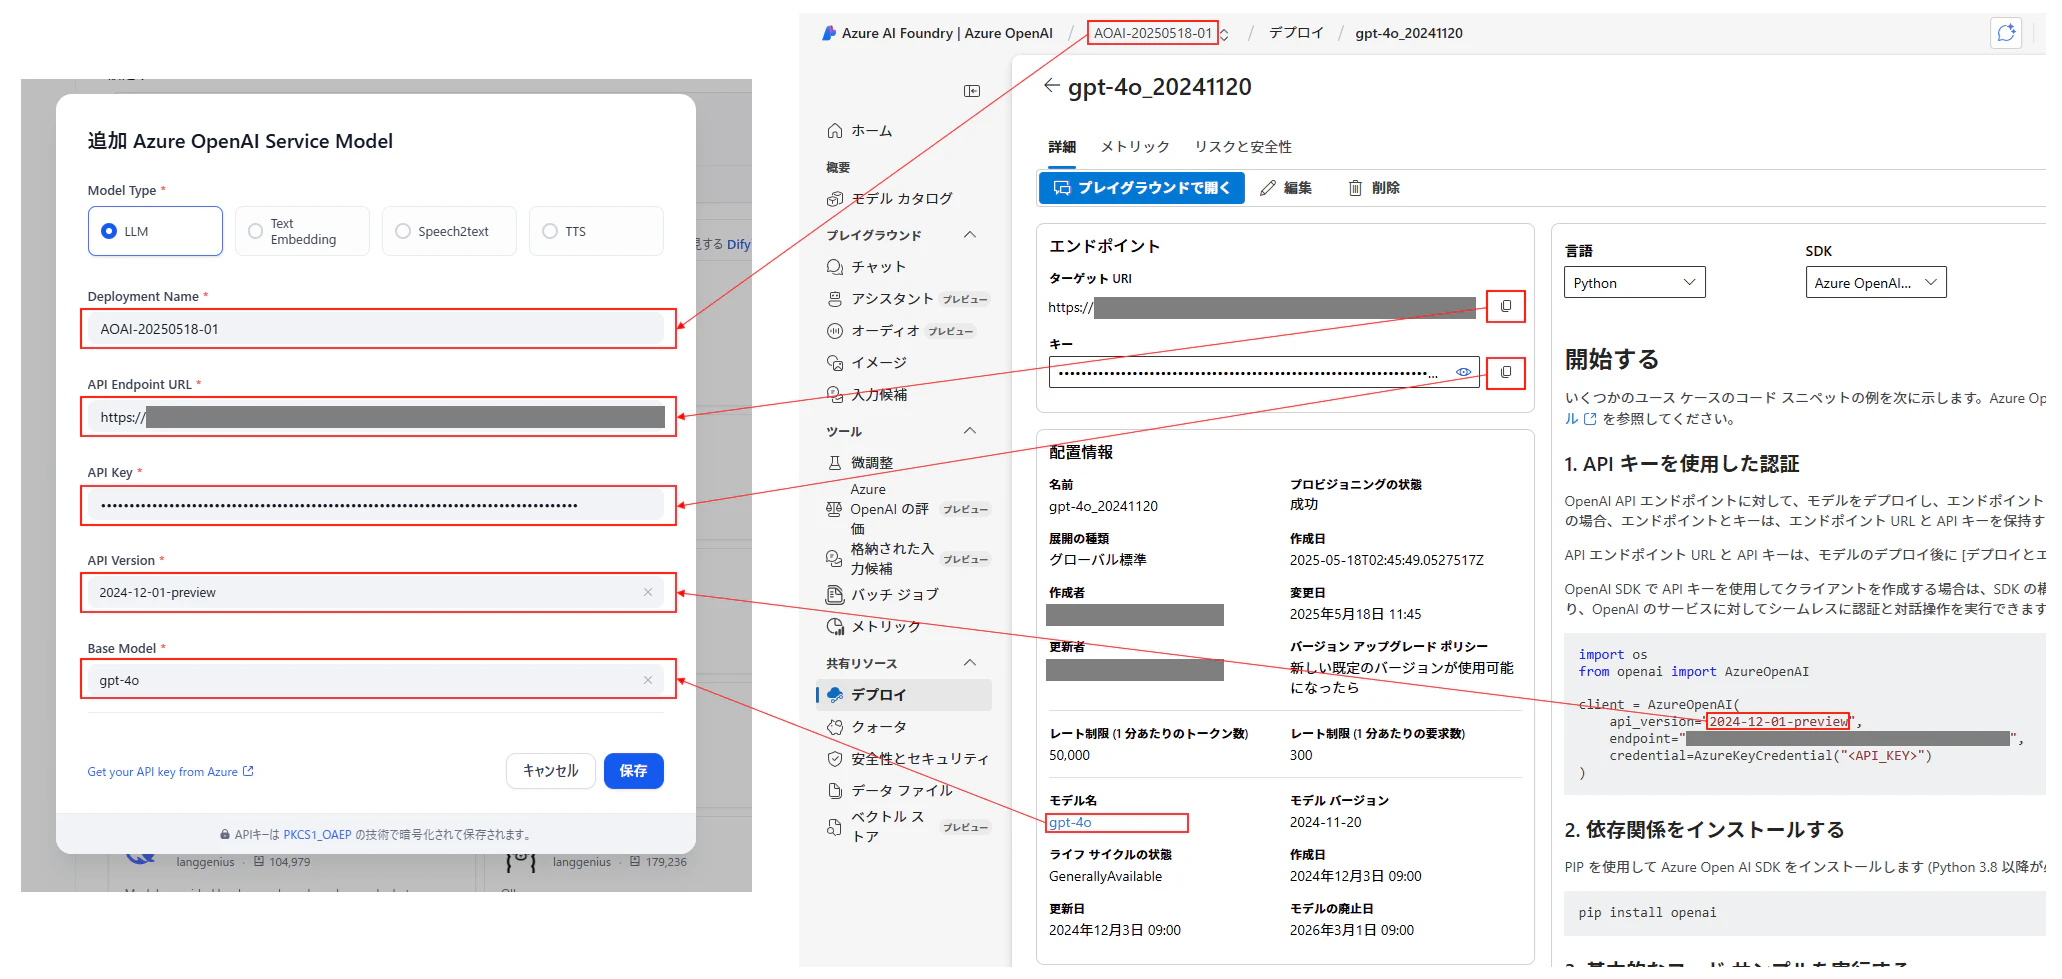Click the 微調整 fine-tuning flask icon
The width and height of the screenshot is (2062, 979).
835,463
